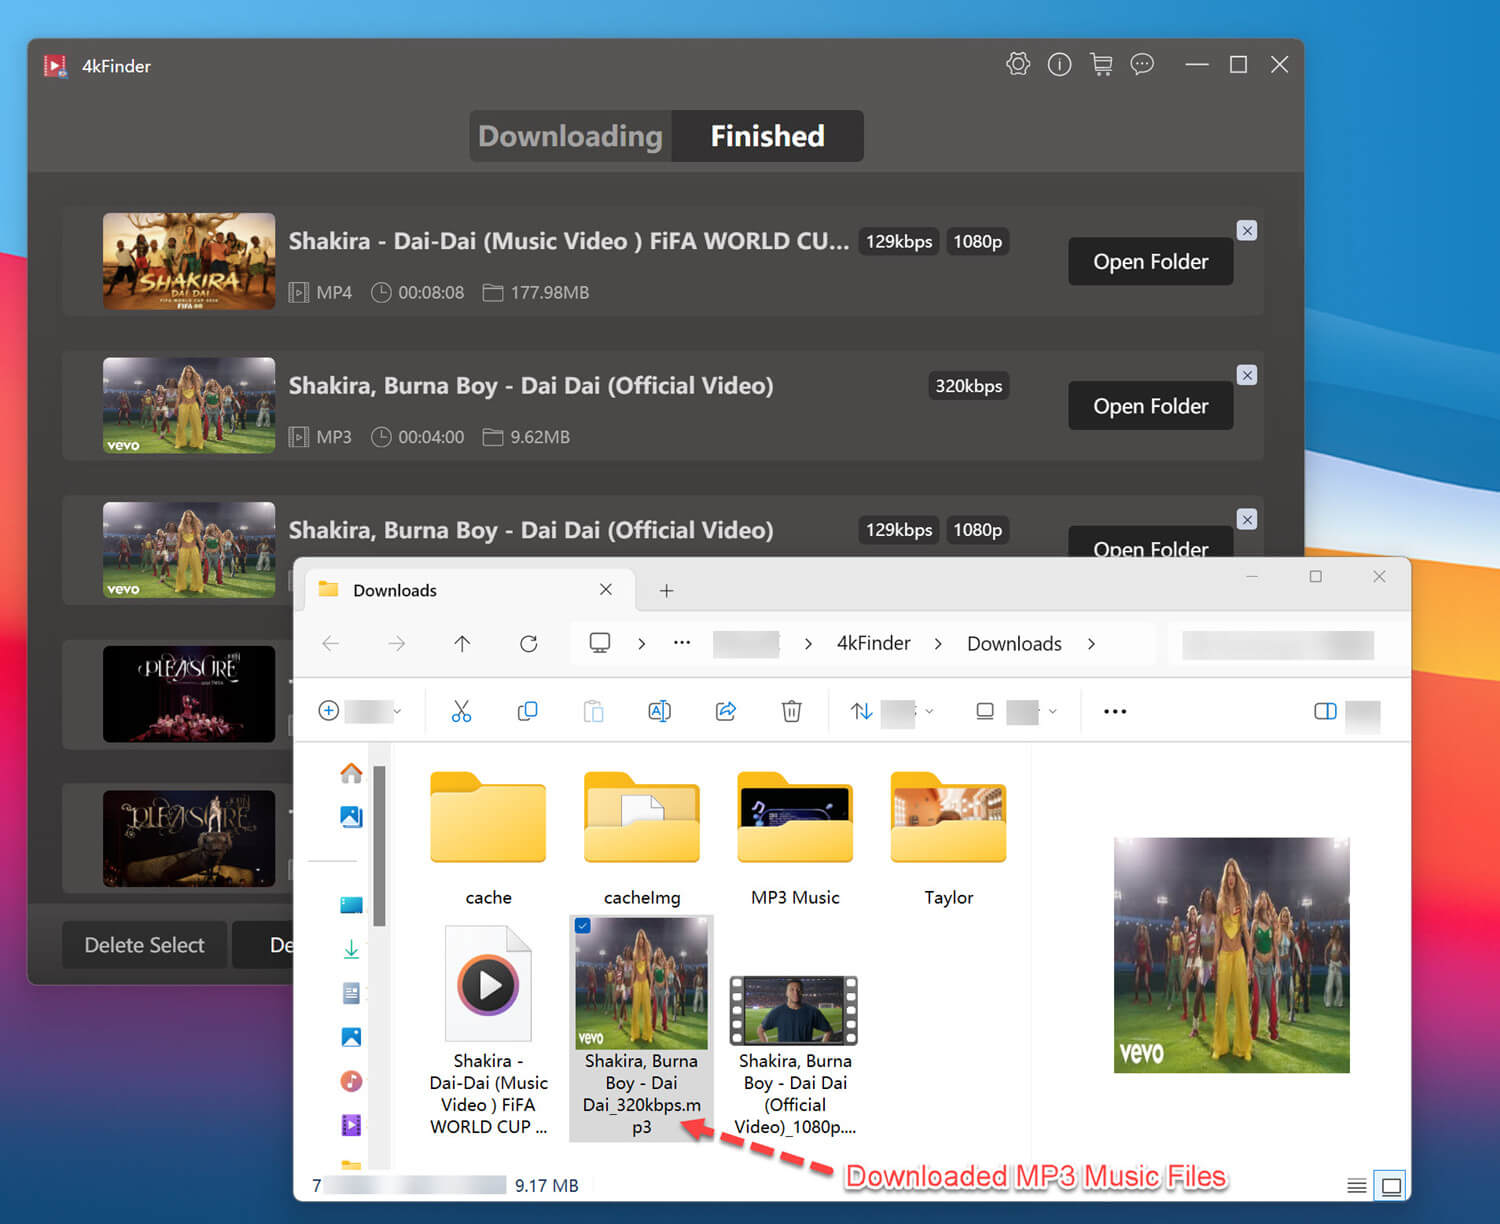The width and height of the screenshot is (1500, 1224).
Task: Click the PC icon in address bar
Action: (x=600, y=643)
